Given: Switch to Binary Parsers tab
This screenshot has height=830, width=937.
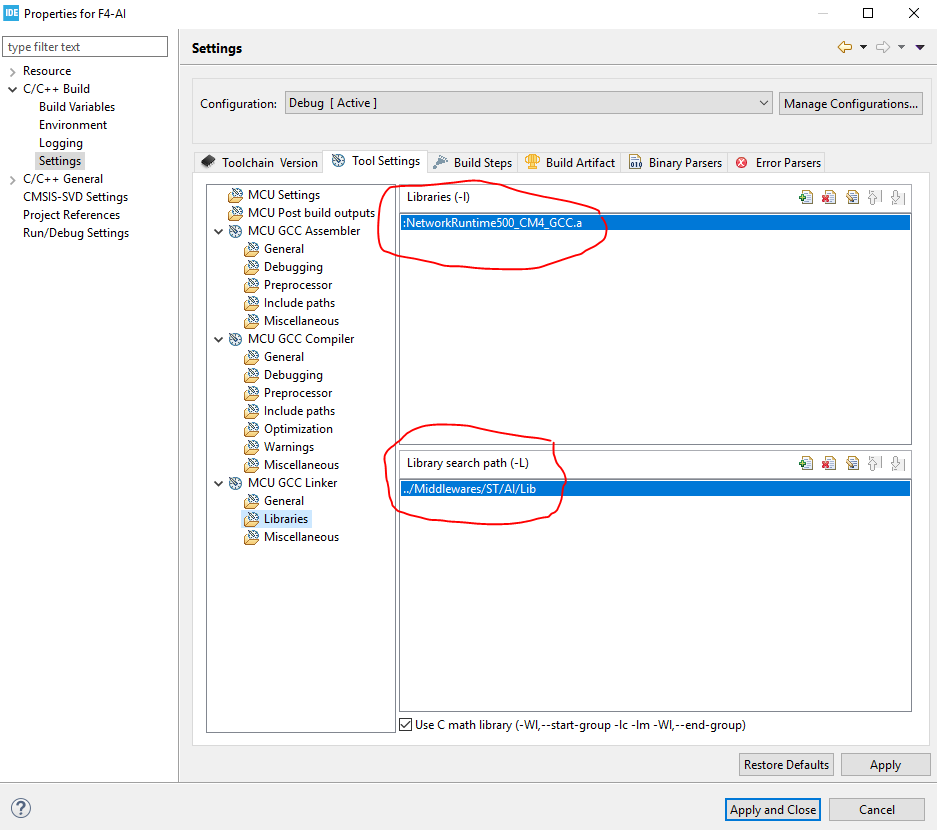Looking at the screenshot, I should 675,163.
